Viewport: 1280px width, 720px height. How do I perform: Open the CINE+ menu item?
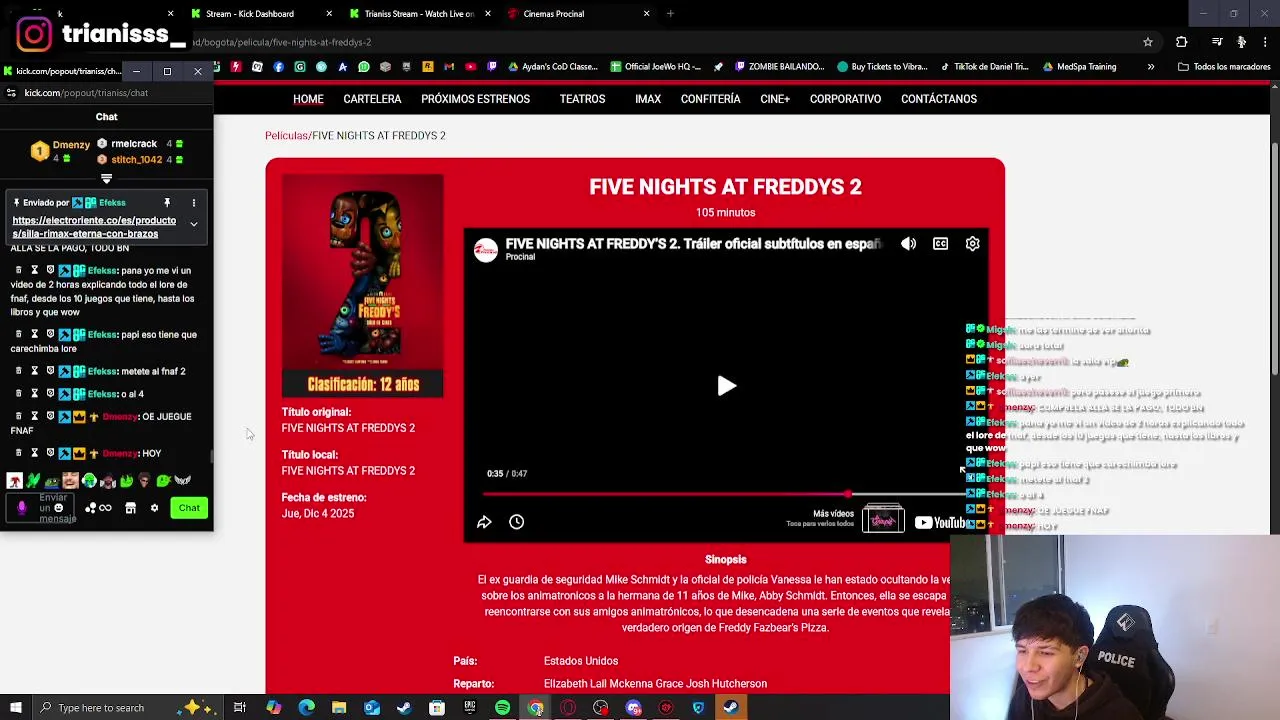tap(775, 99)
